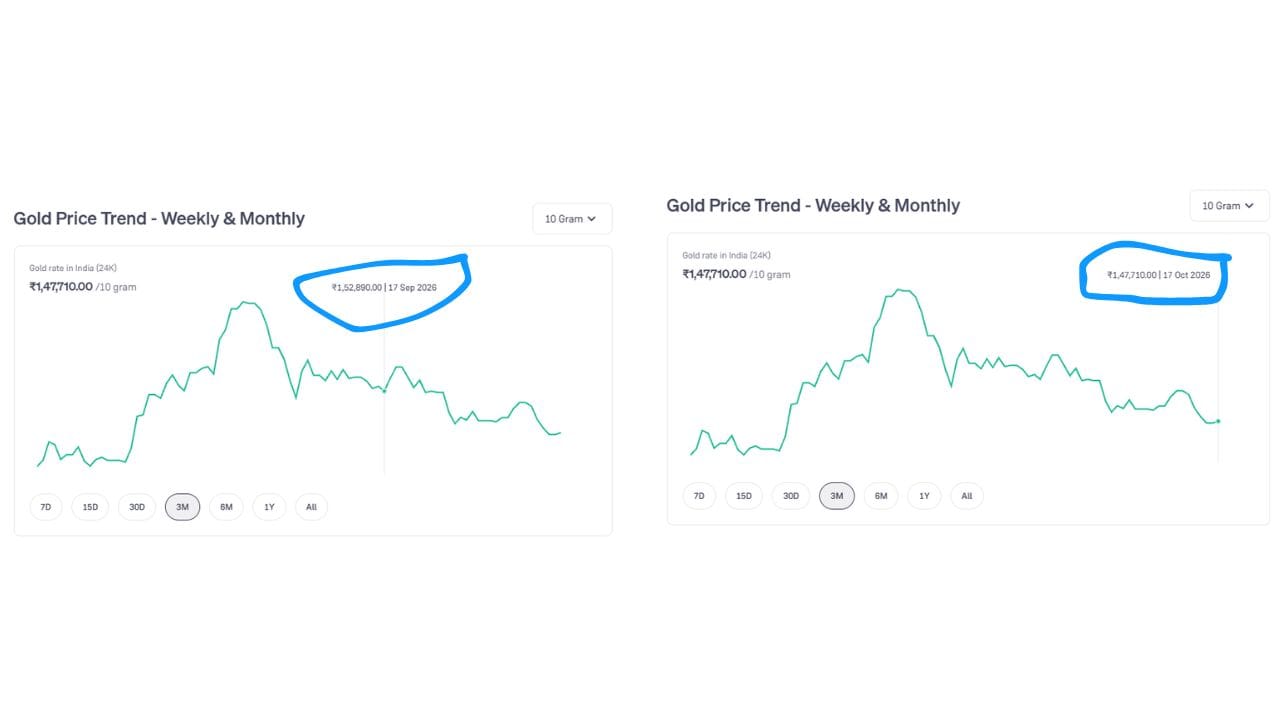The image size is (1280, 720).
Task: Show All range on the 17 Oct chart
Action: click(x=967, y=496)
